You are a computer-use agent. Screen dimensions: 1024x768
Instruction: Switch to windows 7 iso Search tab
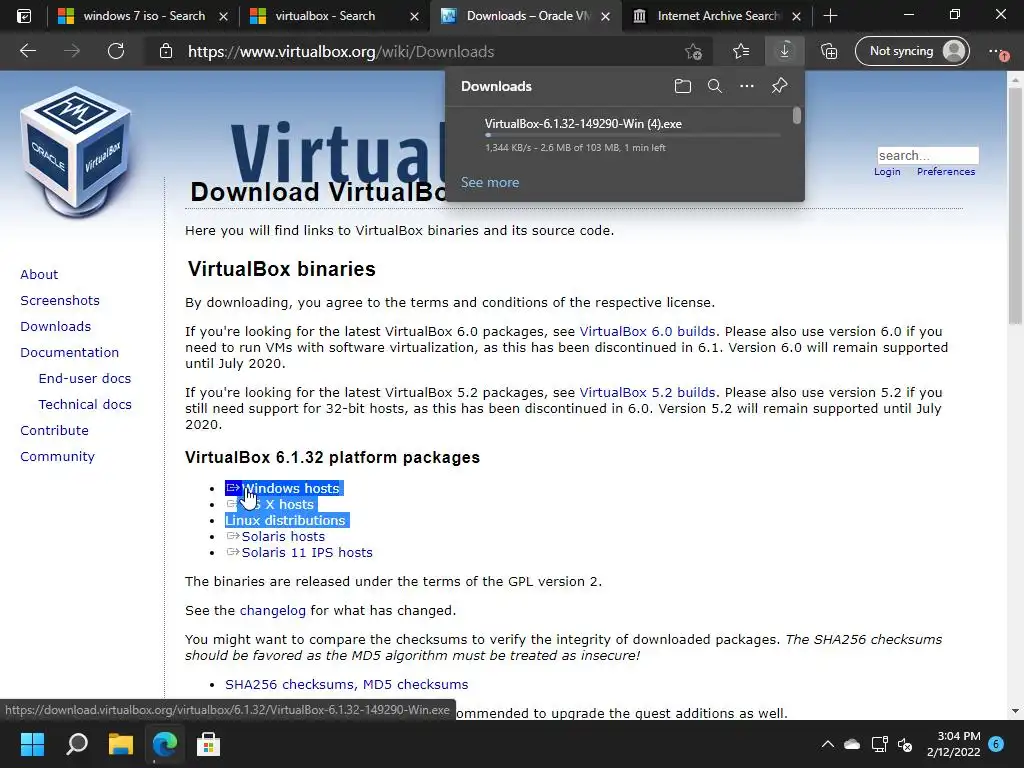(x=144, y=16)
